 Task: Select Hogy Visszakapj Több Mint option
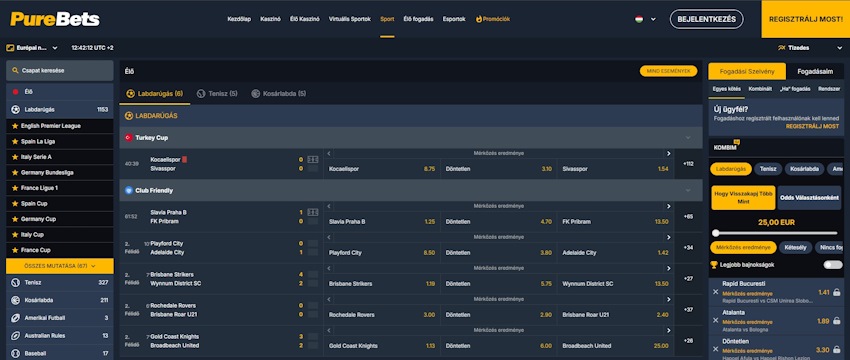tap(743, 197)
